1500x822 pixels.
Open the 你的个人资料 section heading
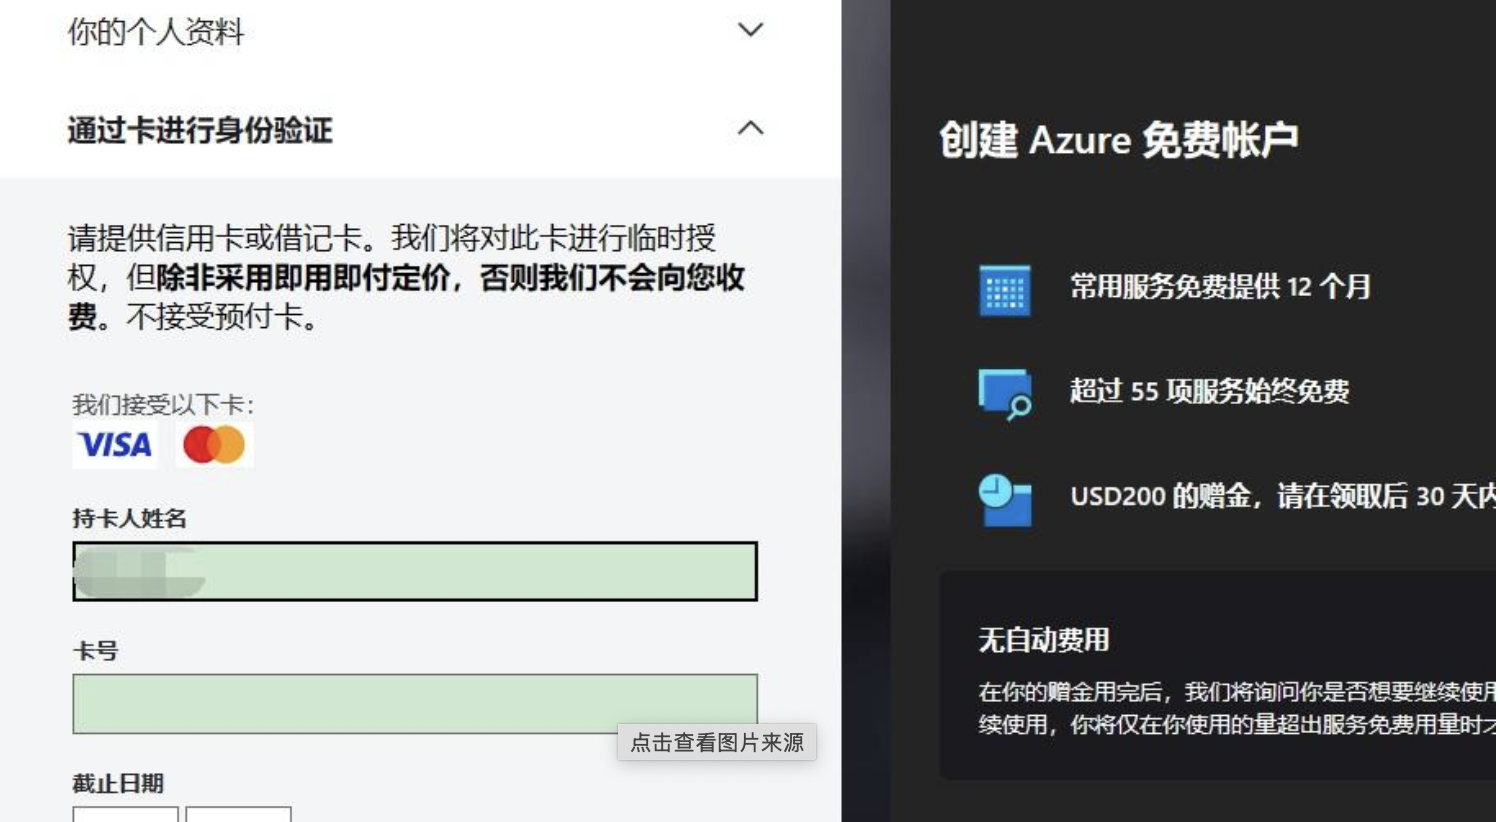click(x=156, y=32)
